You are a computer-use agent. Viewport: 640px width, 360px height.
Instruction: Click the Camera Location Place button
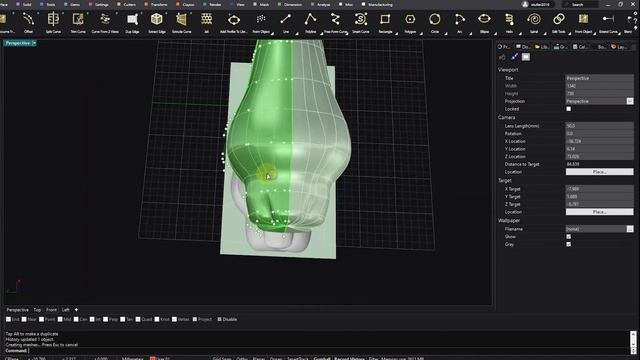click(600, 172)
